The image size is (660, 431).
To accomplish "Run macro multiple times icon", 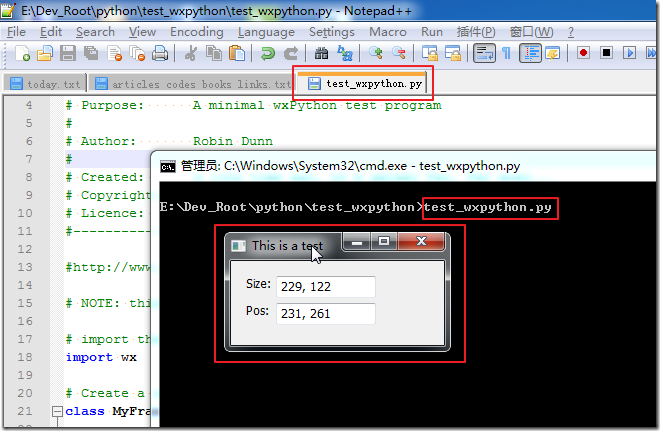I will point(652,53).
